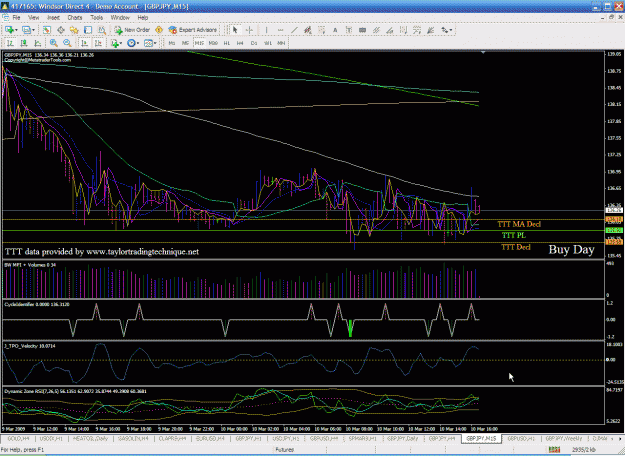
Task: Switch to W1 timeframe
Action: [268, 43]
